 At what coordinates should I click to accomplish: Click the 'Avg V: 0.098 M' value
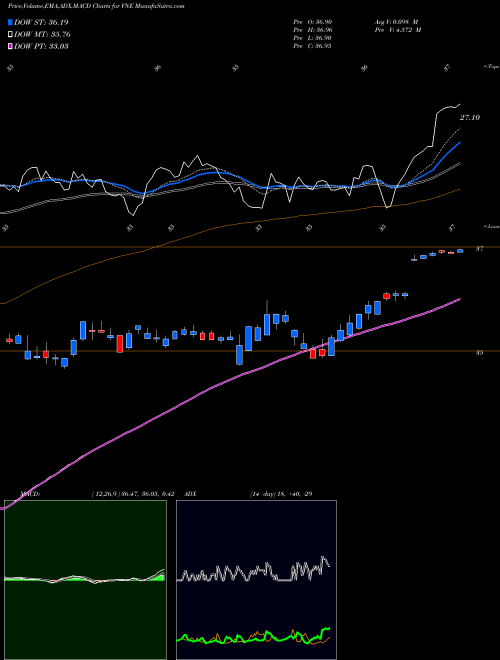click(x=395, y=22)
